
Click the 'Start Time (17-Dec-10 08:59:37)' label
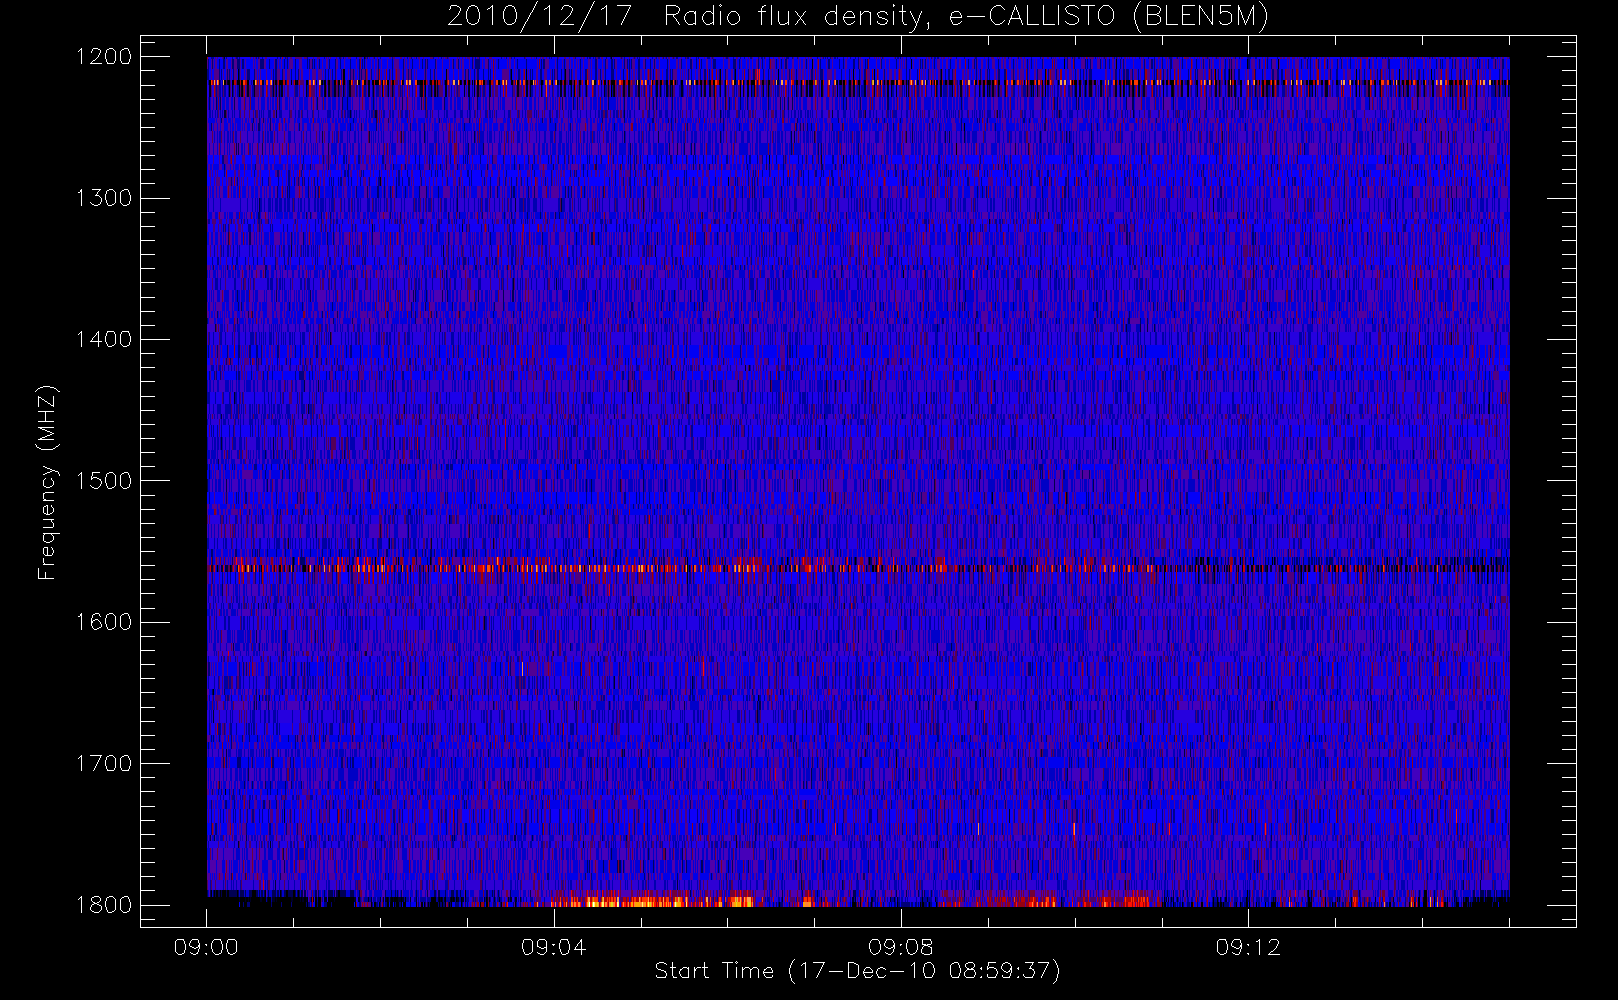click(857, 971)
